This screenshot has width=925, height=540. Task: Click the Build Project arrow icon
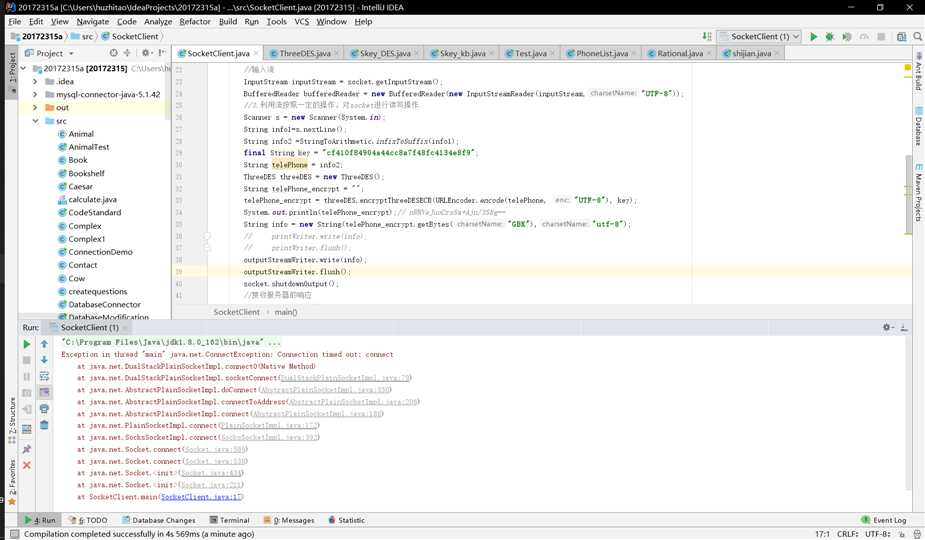point(707,37)
